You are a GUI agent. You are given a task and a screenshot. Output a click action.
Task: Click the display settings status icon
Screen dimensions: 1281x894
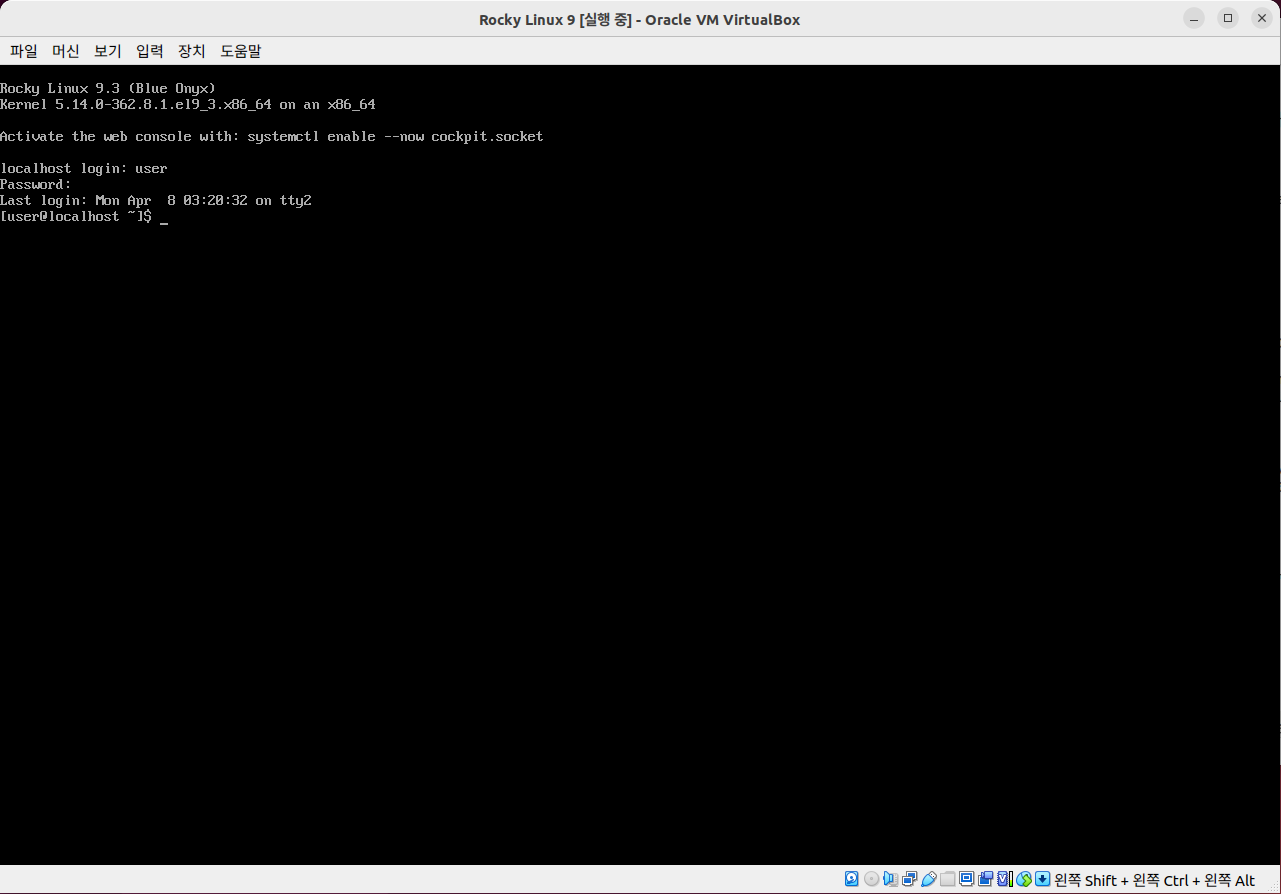click(x=967, y=879)
